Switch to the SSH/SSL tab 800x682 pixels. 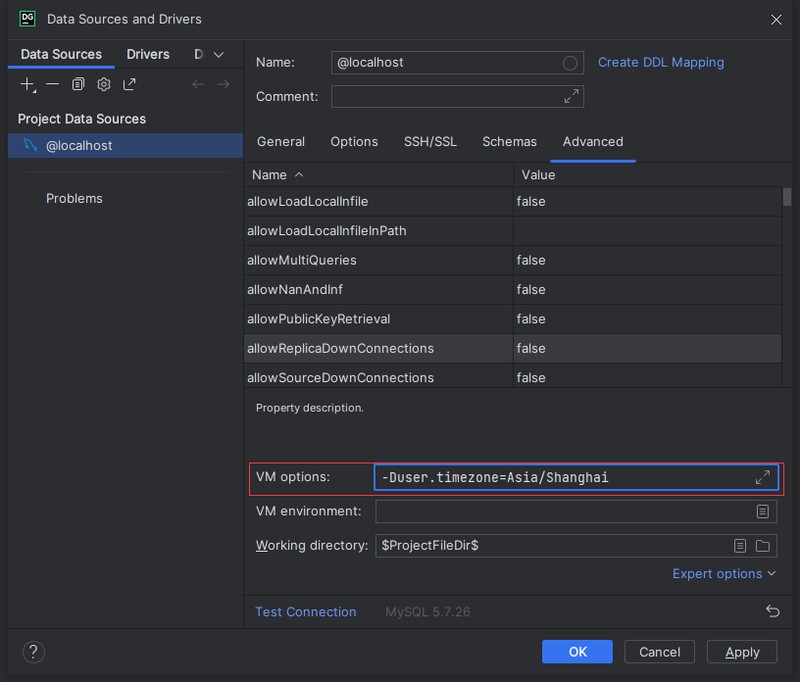[430, 142]
